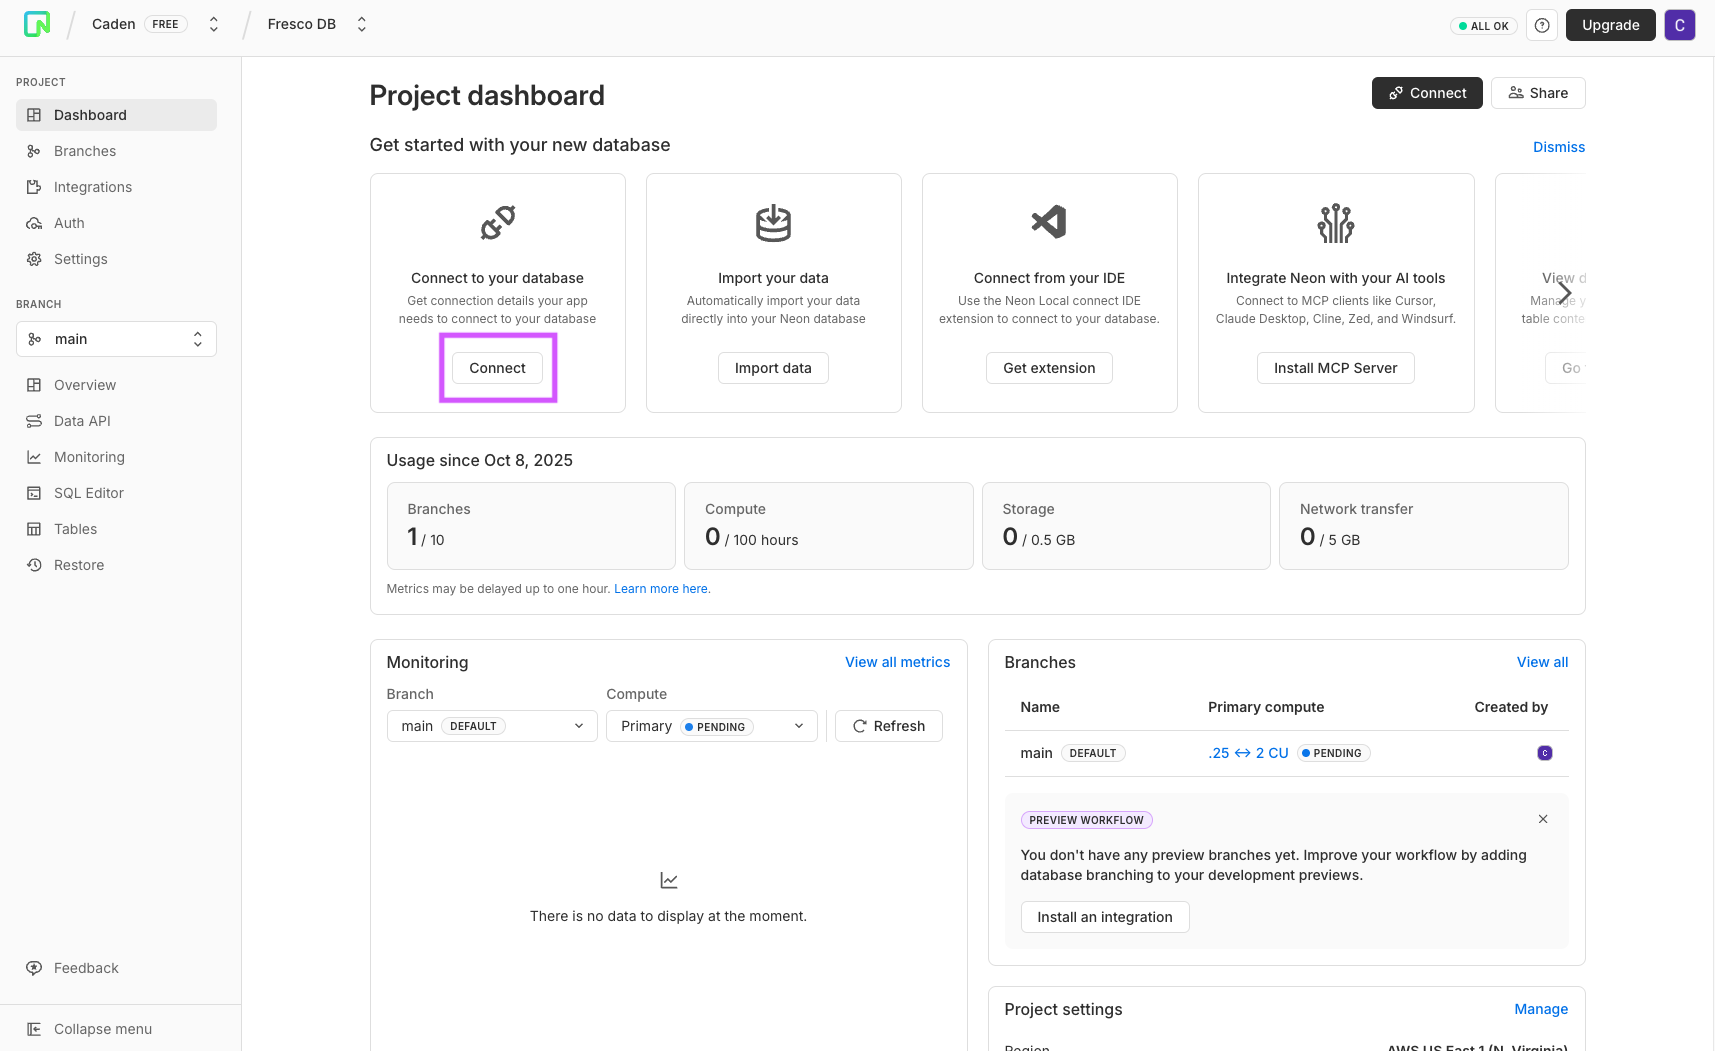
Task: Click the AI tools integration icon
Action: (x=1335, y=223)
